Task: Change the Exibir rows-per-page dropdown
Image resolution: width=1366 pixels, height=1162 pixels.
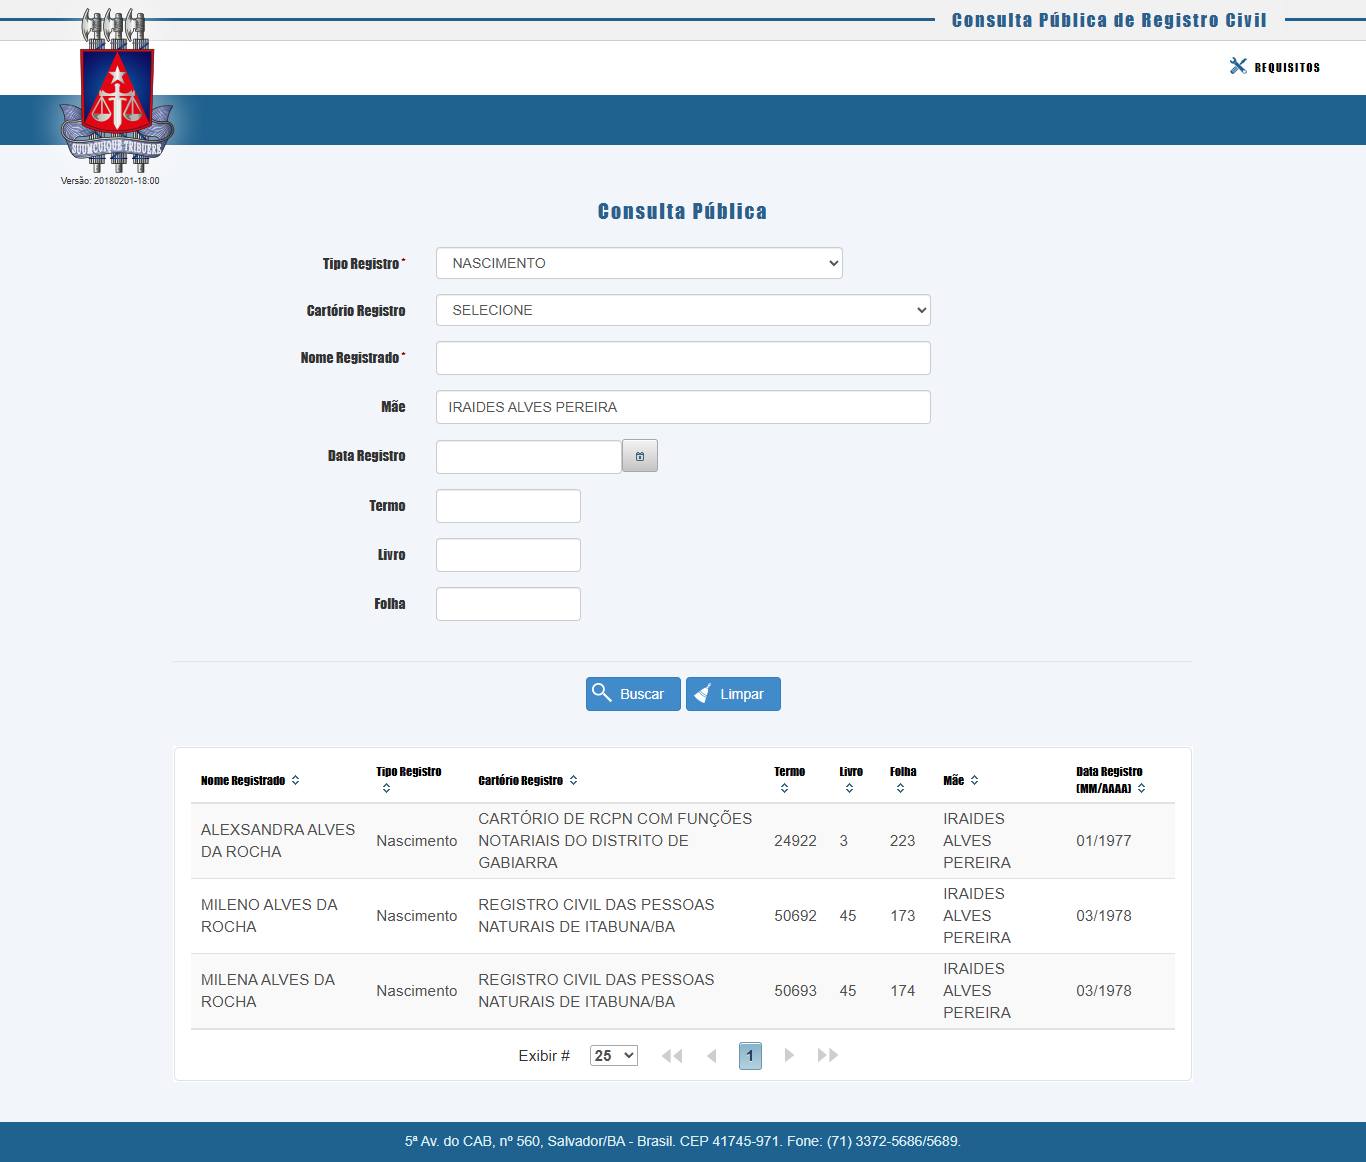Action: [x=613, y=1055]
